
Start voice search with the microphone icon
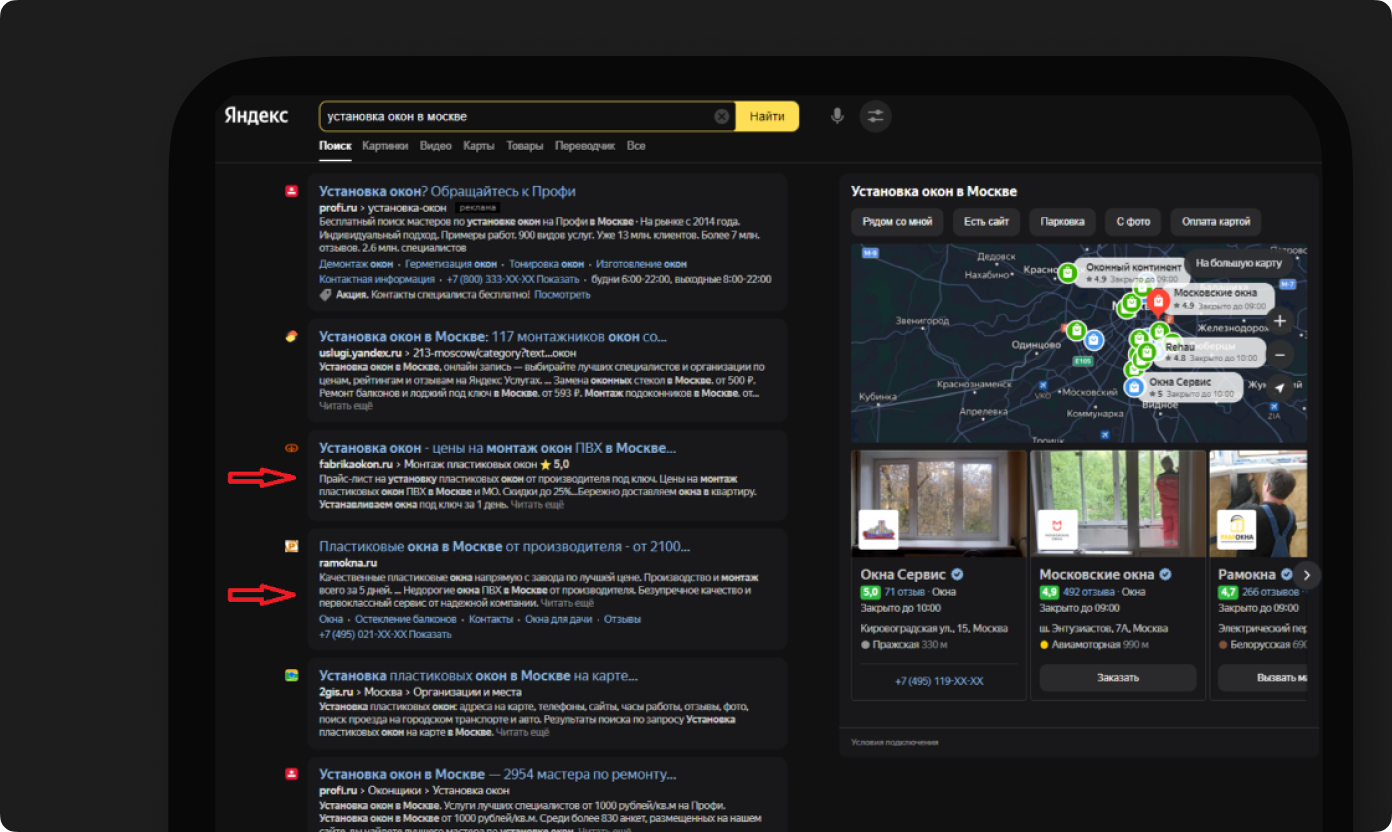(x=838, y=116)
